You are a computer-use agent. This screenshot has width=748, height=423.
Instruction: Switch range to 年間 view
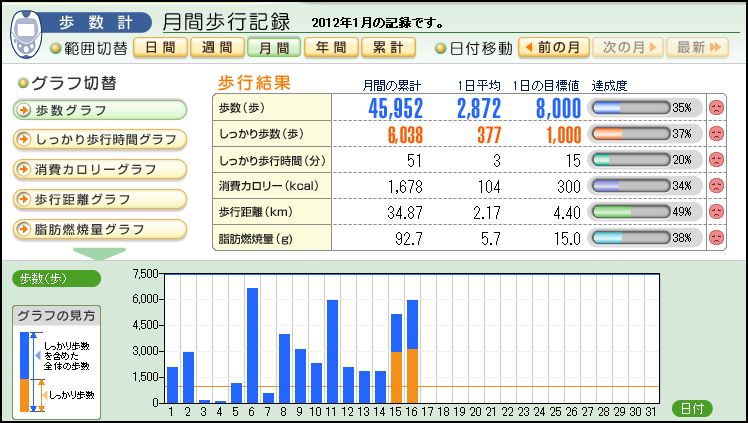(331, 48)
